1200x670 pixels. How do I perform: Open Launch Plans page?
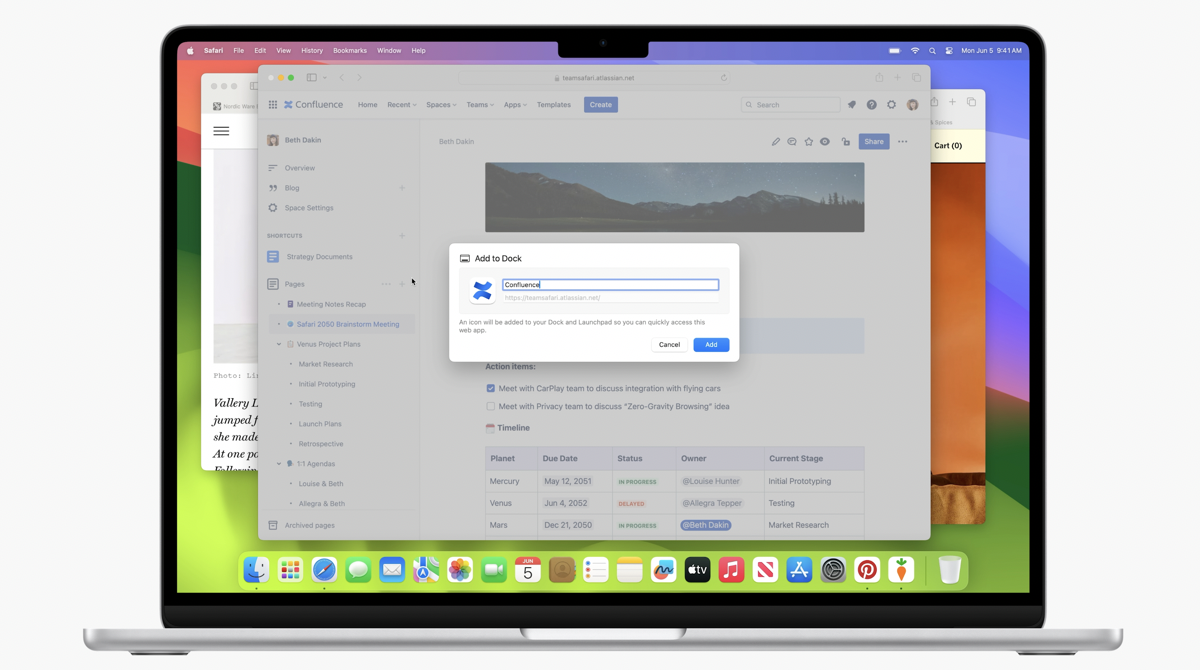point(320,424)
